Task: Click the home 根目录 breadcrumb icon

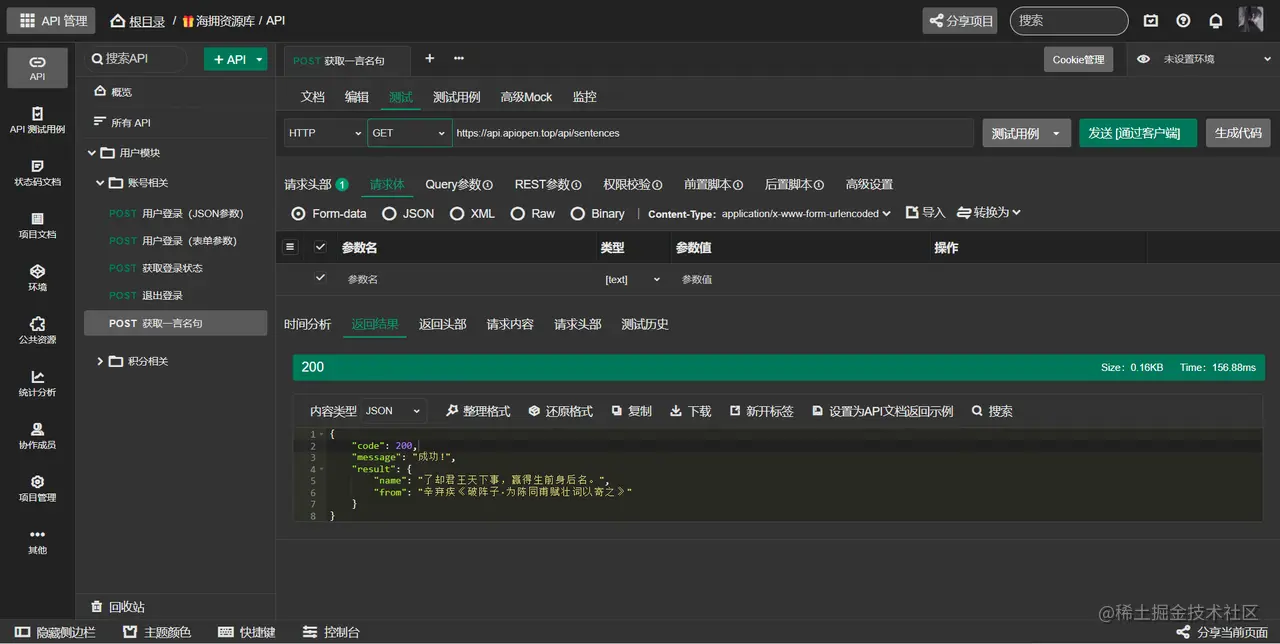Action: (x=118, y=20)
